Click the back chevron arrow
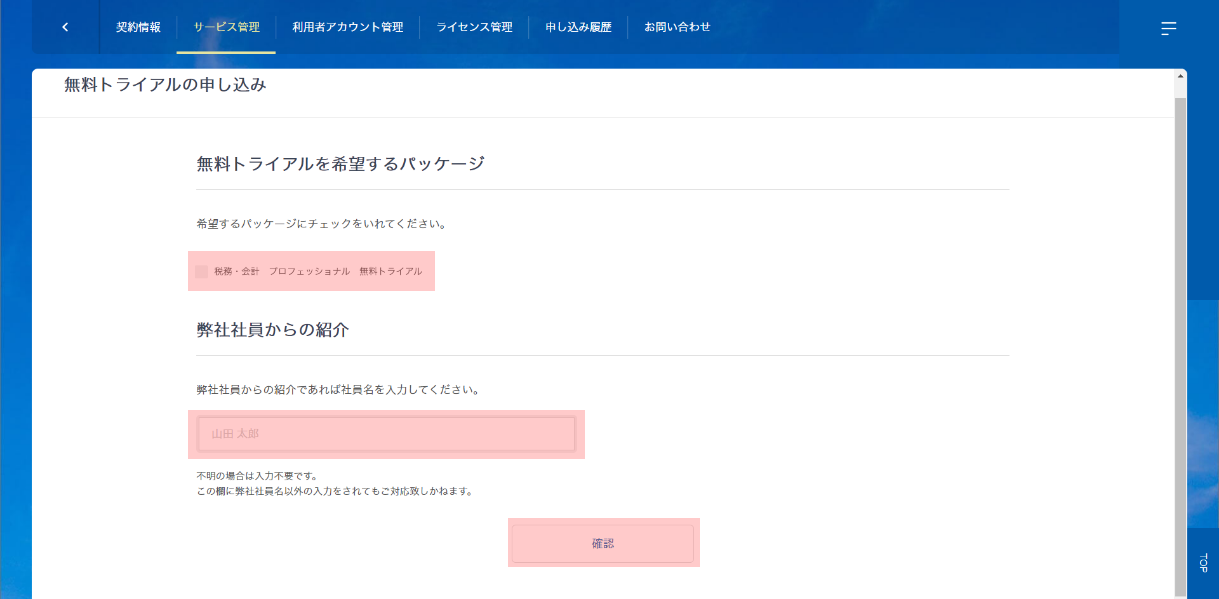 click(65, 27)
